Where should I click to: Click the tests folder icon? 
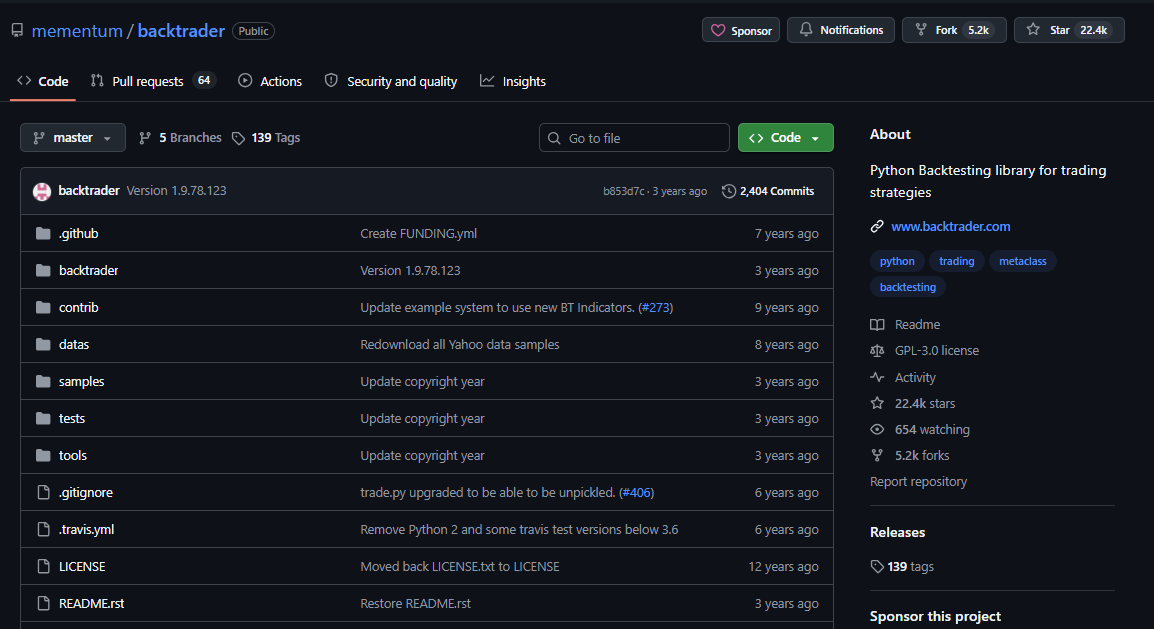[x=43, y=418]
